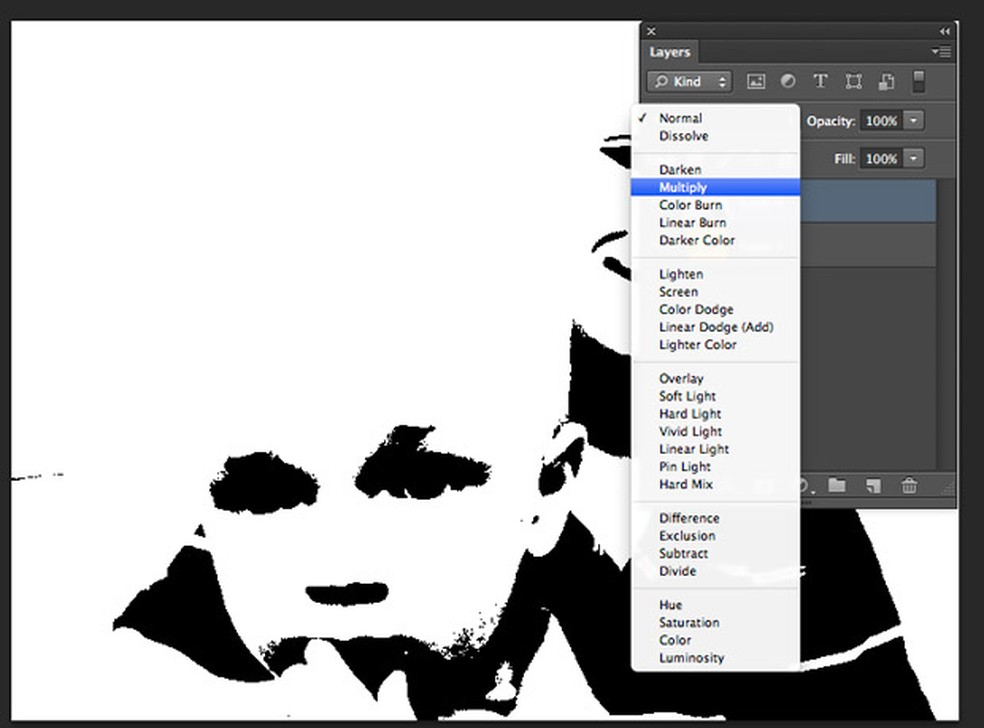Choose Luminosity in the blend list
Viewport: 984px width, 728px height.
point(691,658)
